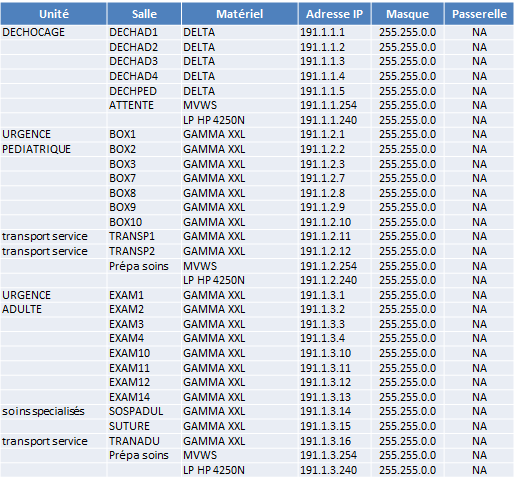
Task: Select the Salle column header
Action: pos(144,14)
